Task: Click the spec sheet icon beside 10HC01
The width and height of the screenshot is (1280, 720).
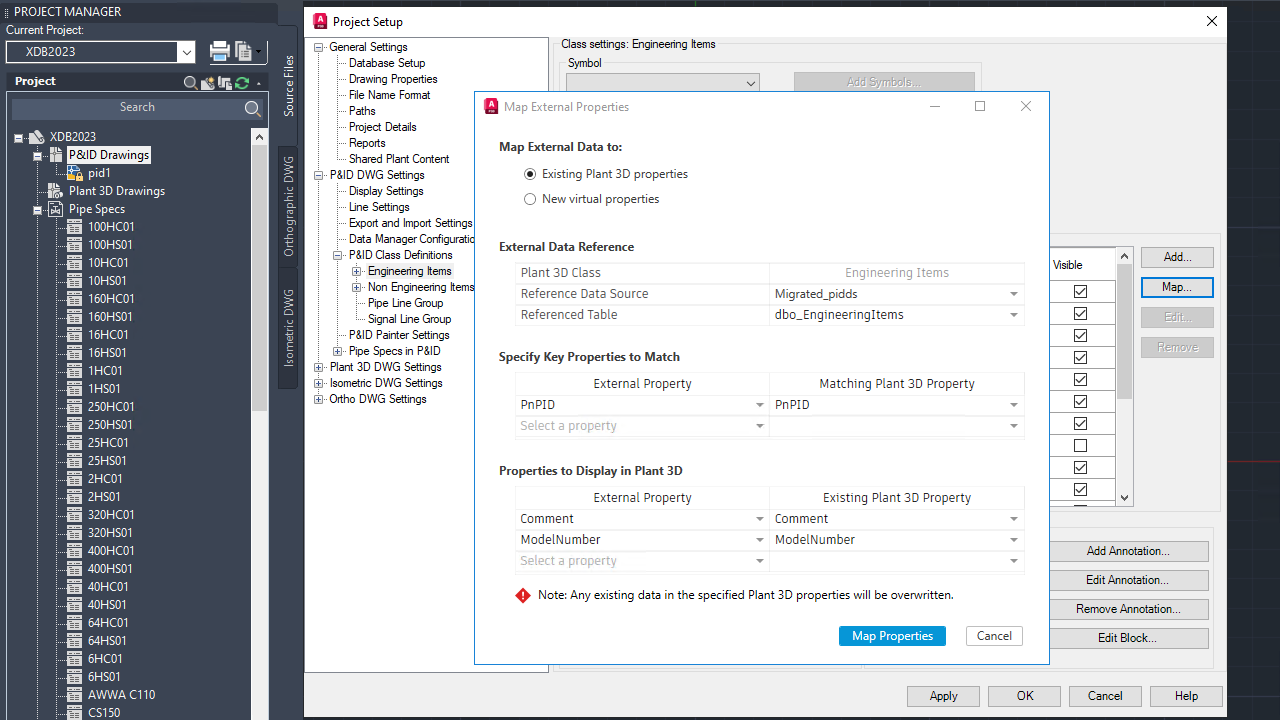Action: (75, 263)
